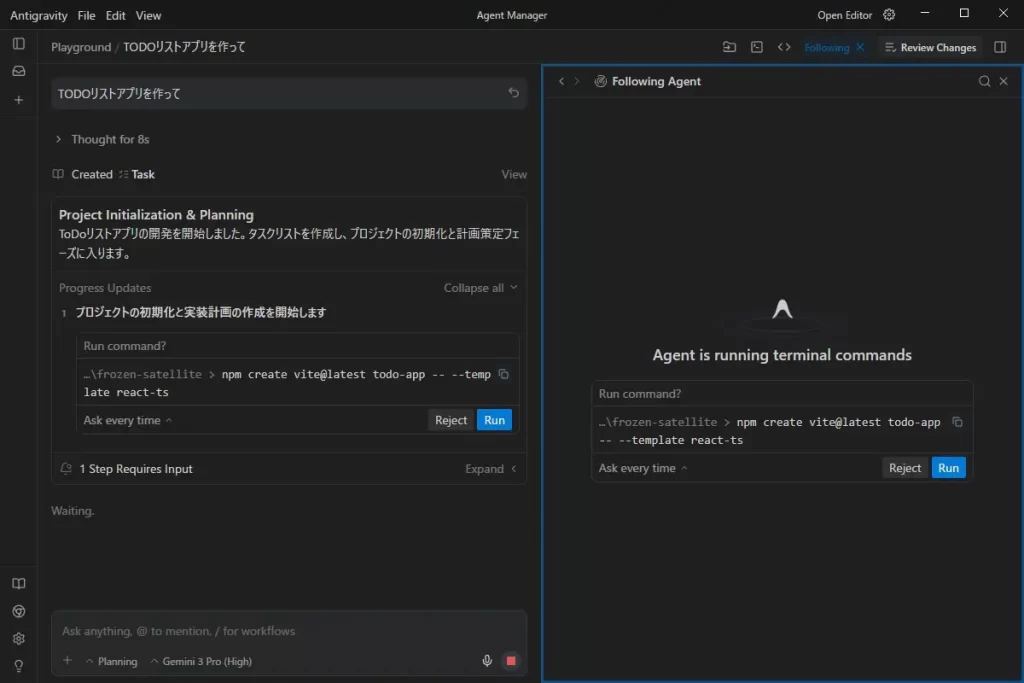Open the View menu
The height and width of the screenshot is (683, 1024).
click(148, 15)
